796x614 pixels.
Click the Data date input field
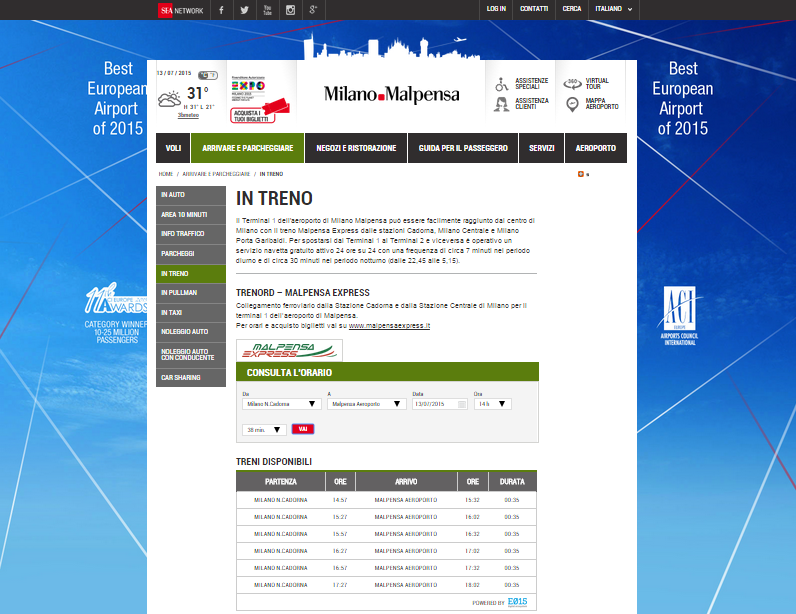click(x=435, y=404)
